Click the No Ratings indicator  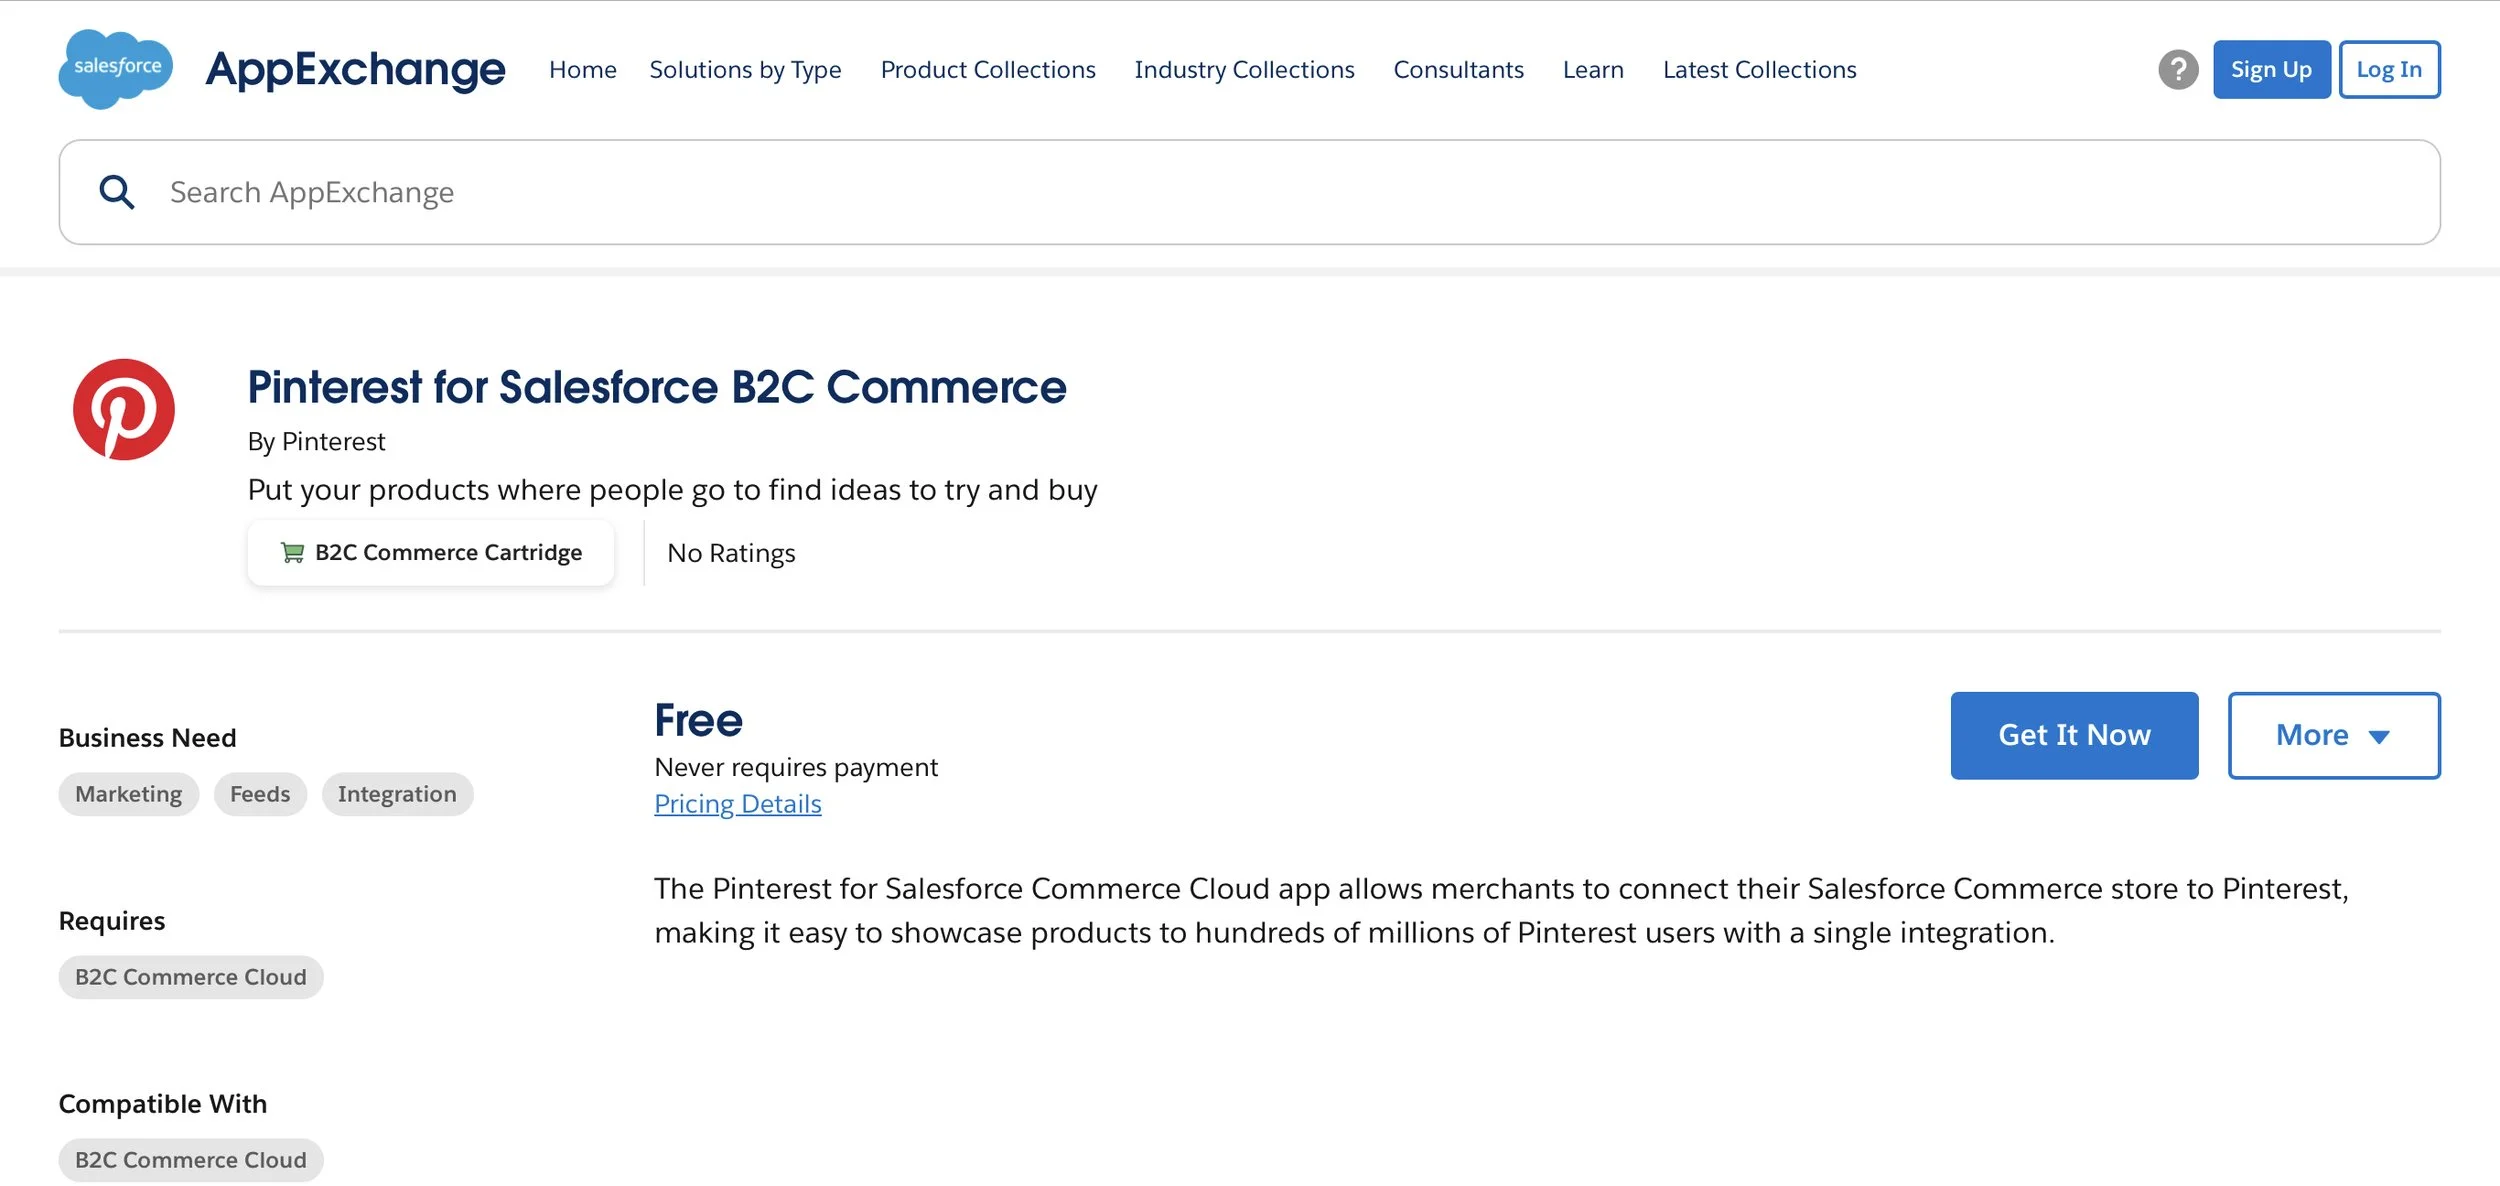pyautogui.click(x=731, y=552)
